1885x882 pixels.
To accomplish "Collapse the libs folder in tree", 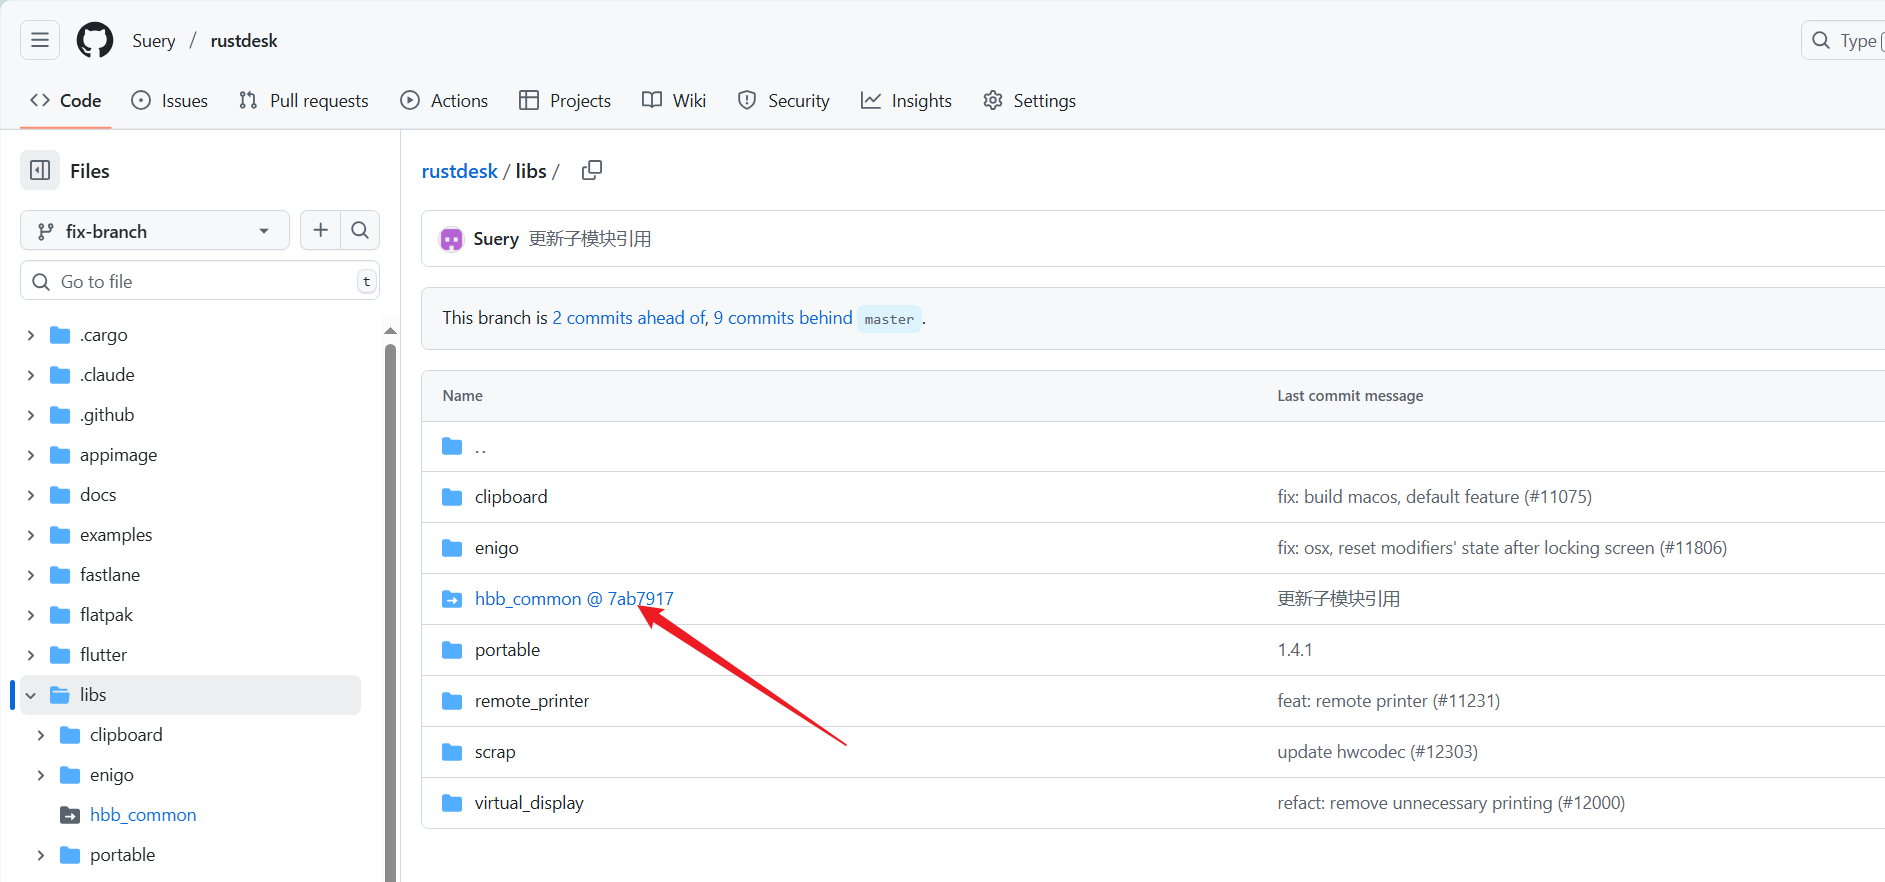I will (31, 695).
